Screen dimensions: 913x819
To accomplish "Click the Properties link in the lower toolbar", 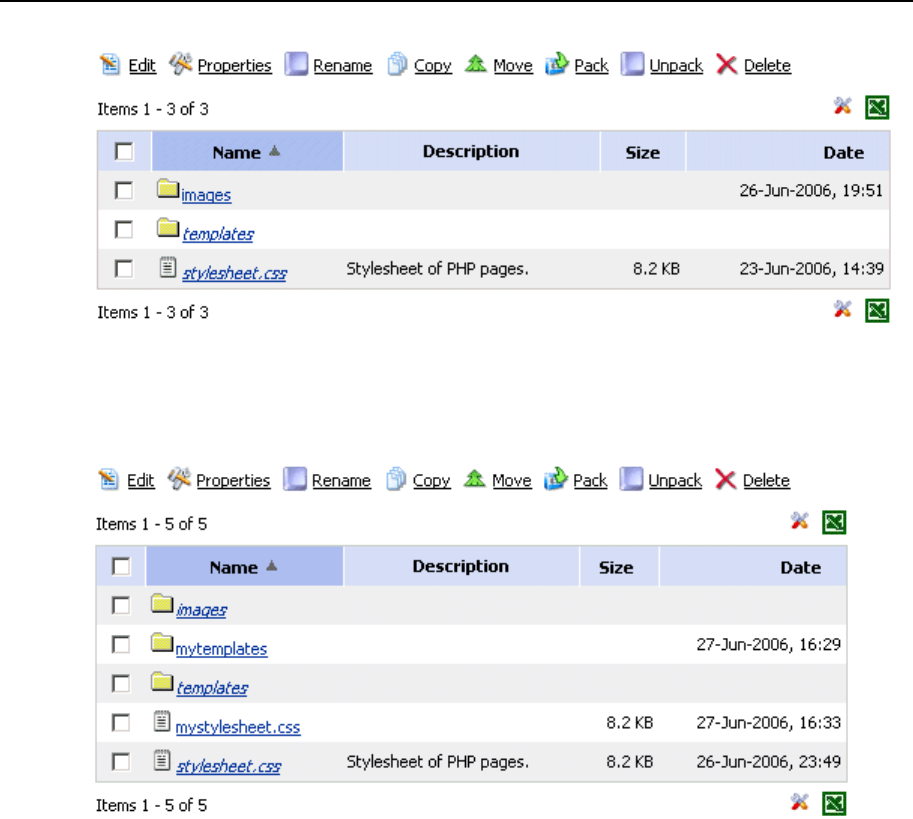I will (233, 481).
